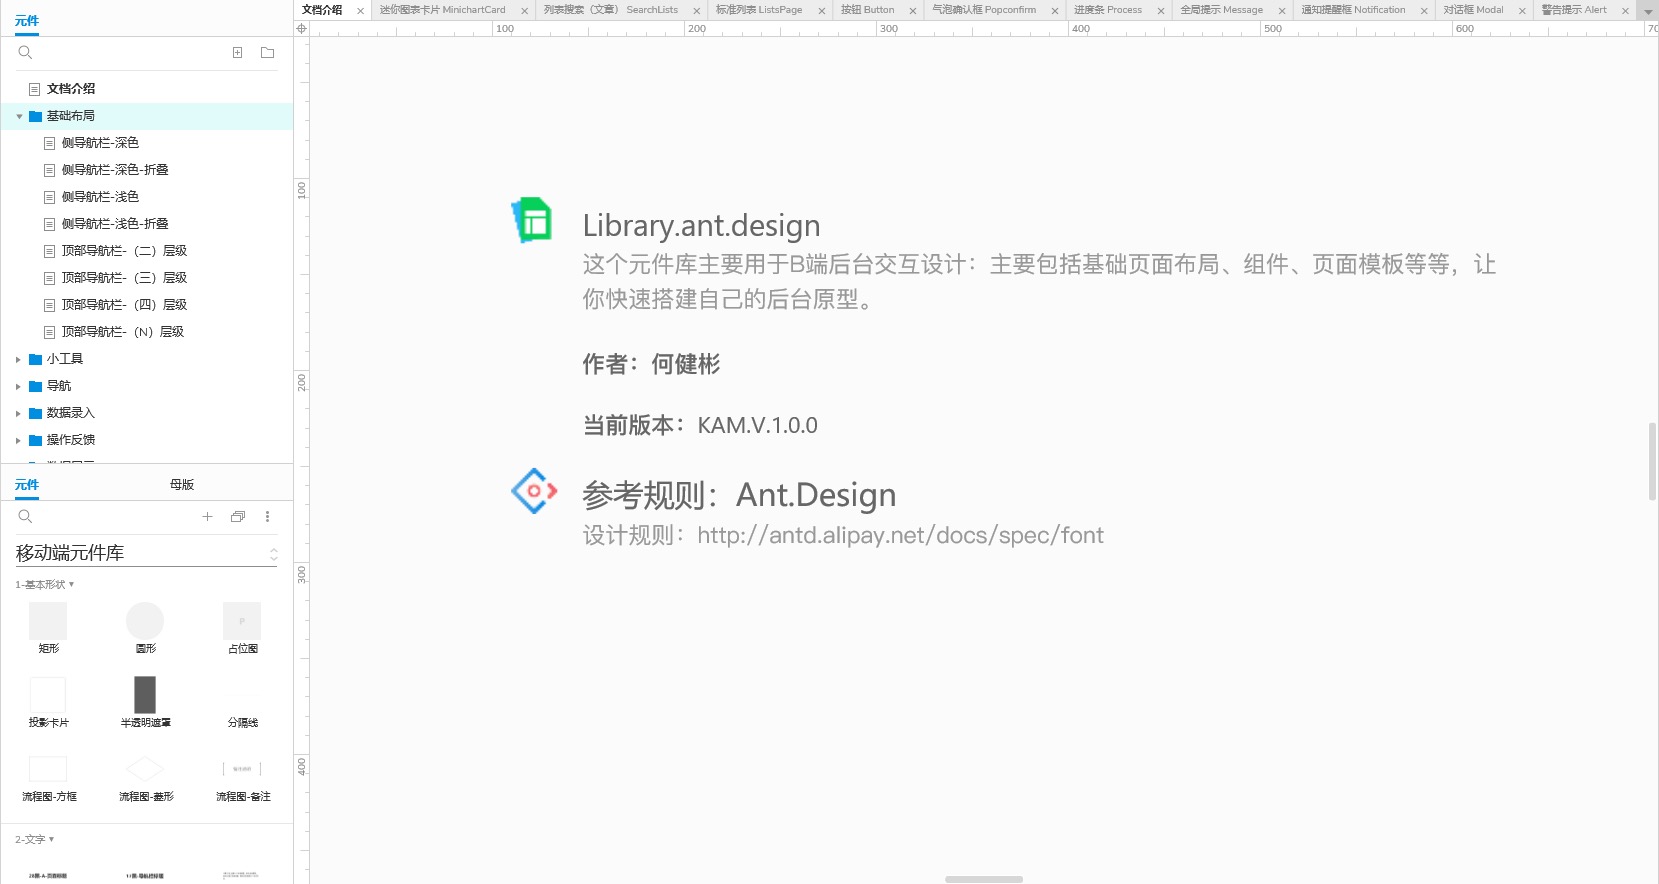1659x884 pixels.
Task: Open the 顶部导航栏-（二）层级 page
Action: point(124,251)
